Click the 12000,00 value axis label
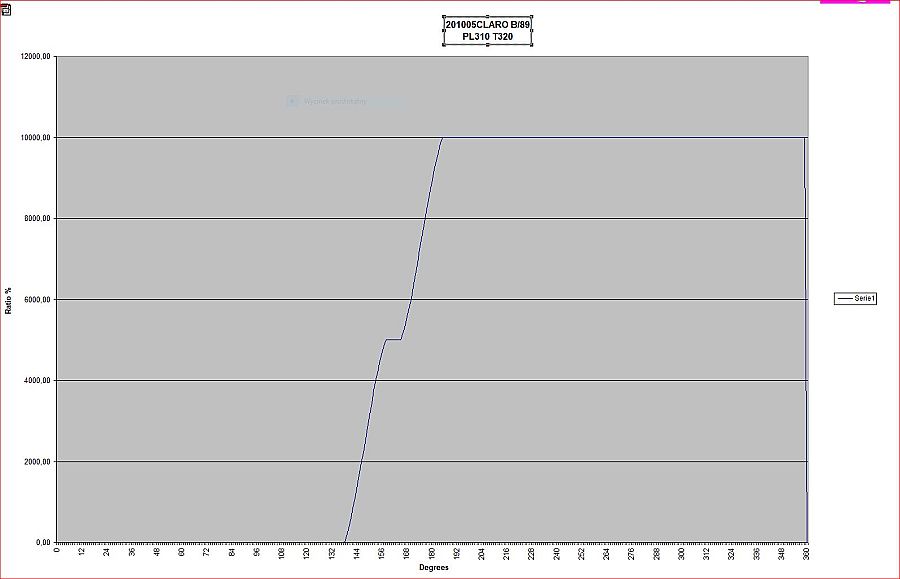 click(36, 56)
